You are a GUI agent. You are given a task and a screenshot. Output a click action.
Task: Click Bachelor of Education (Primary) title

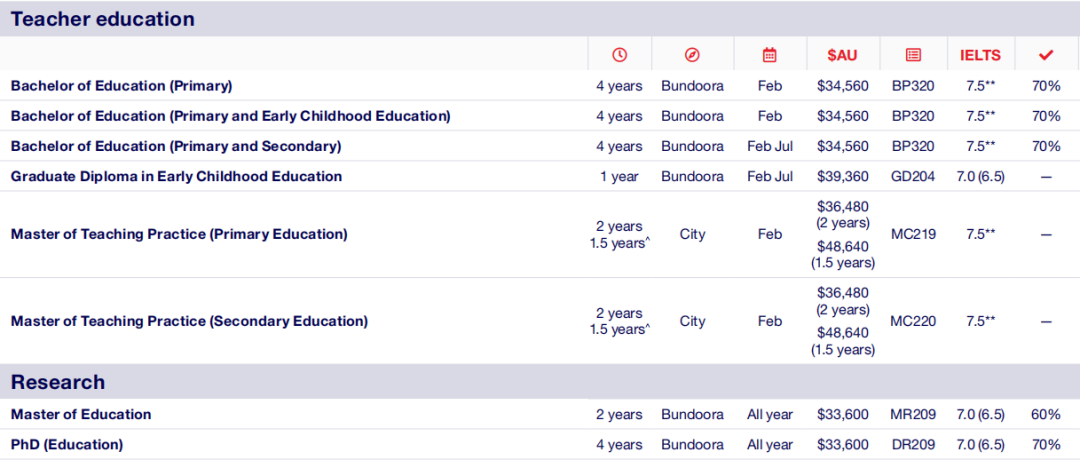[x=121, y=86]
